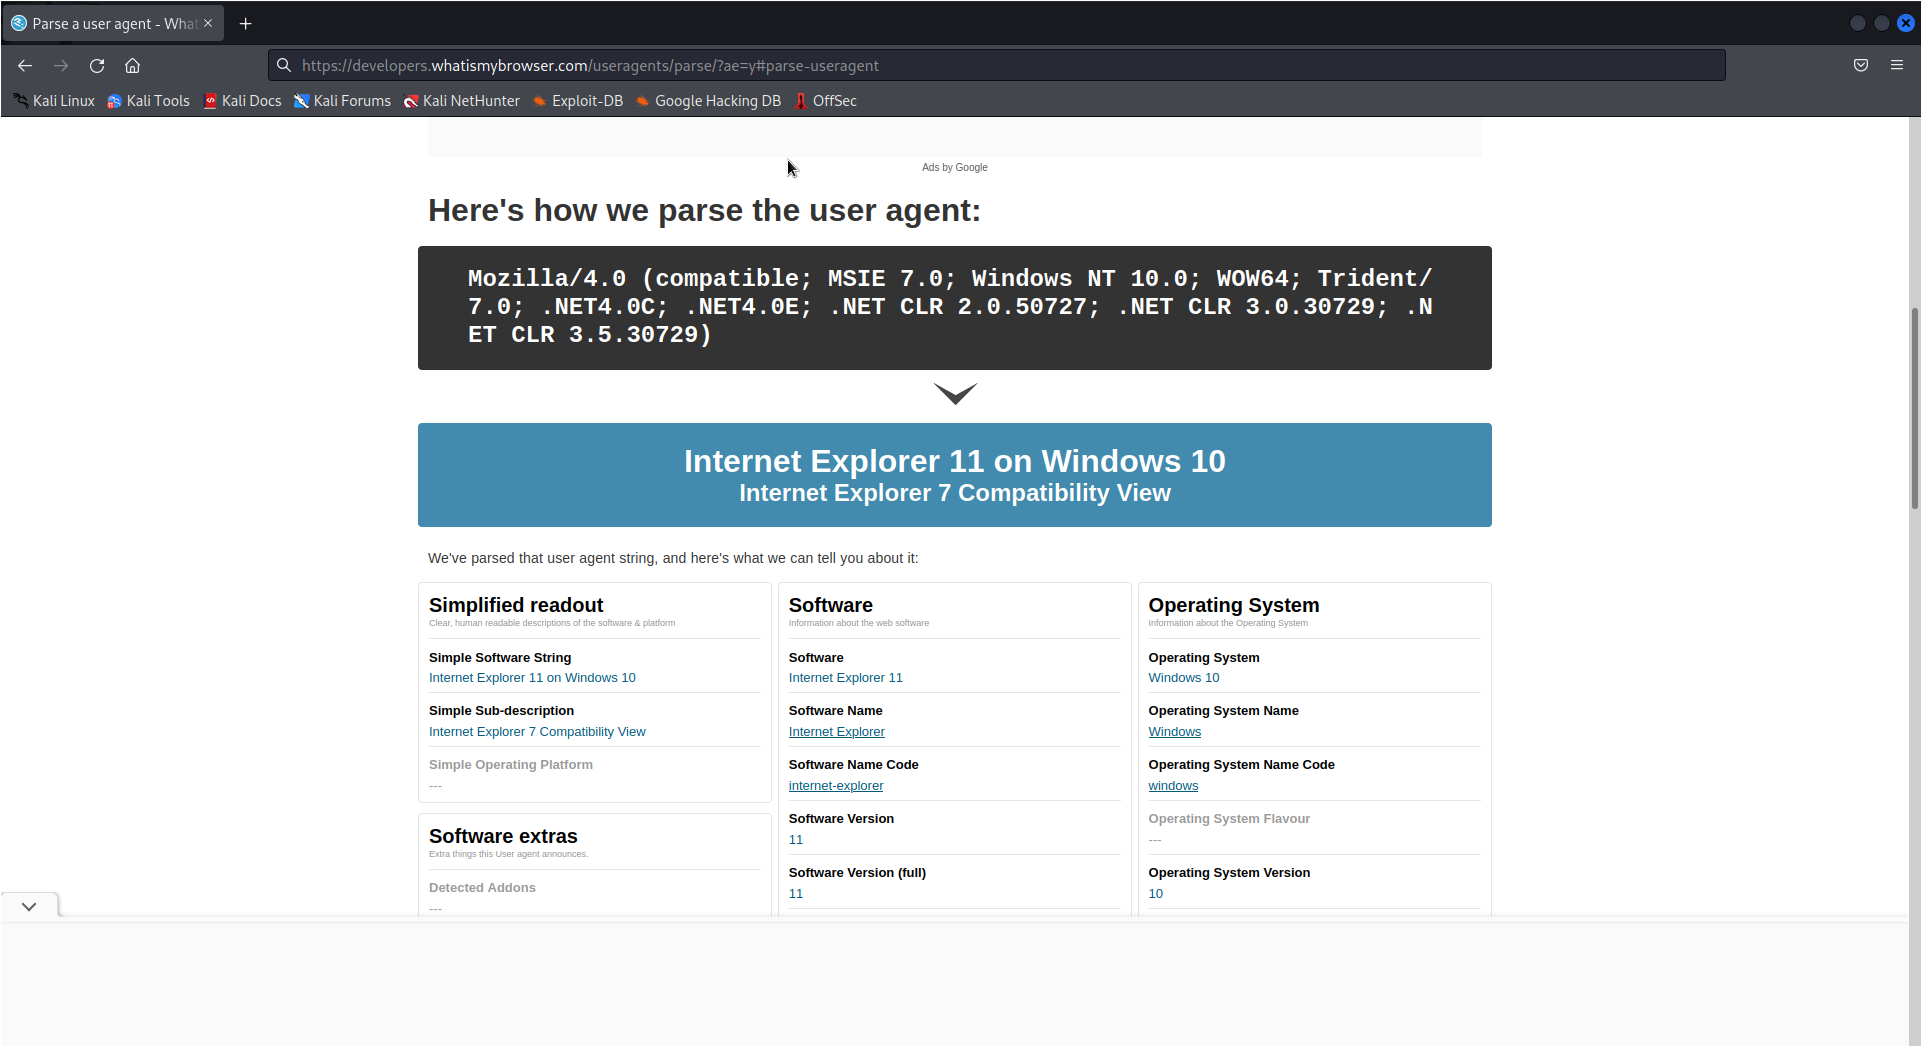
Task: Click the 'Operating System' card heading
Action: point(1233,605)
